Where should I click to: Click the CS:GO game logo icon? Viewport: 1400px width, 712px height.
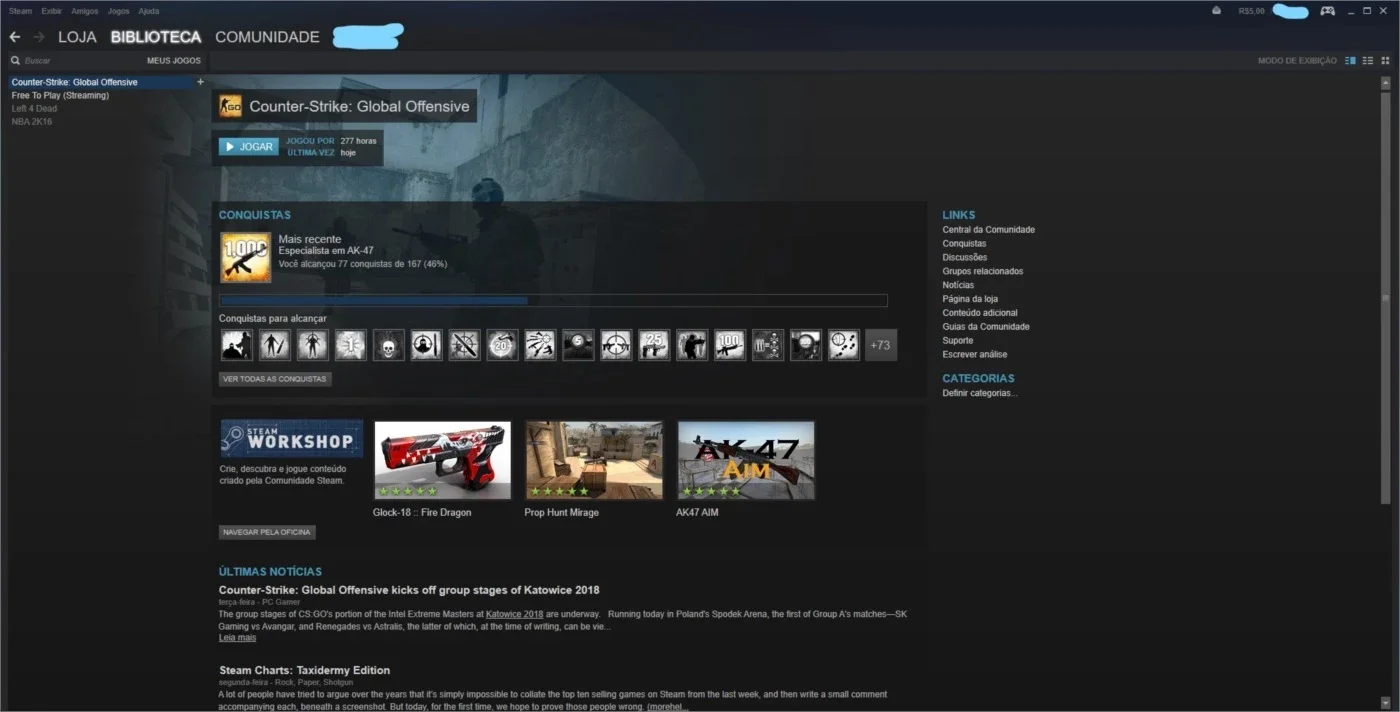pos(230,107)
